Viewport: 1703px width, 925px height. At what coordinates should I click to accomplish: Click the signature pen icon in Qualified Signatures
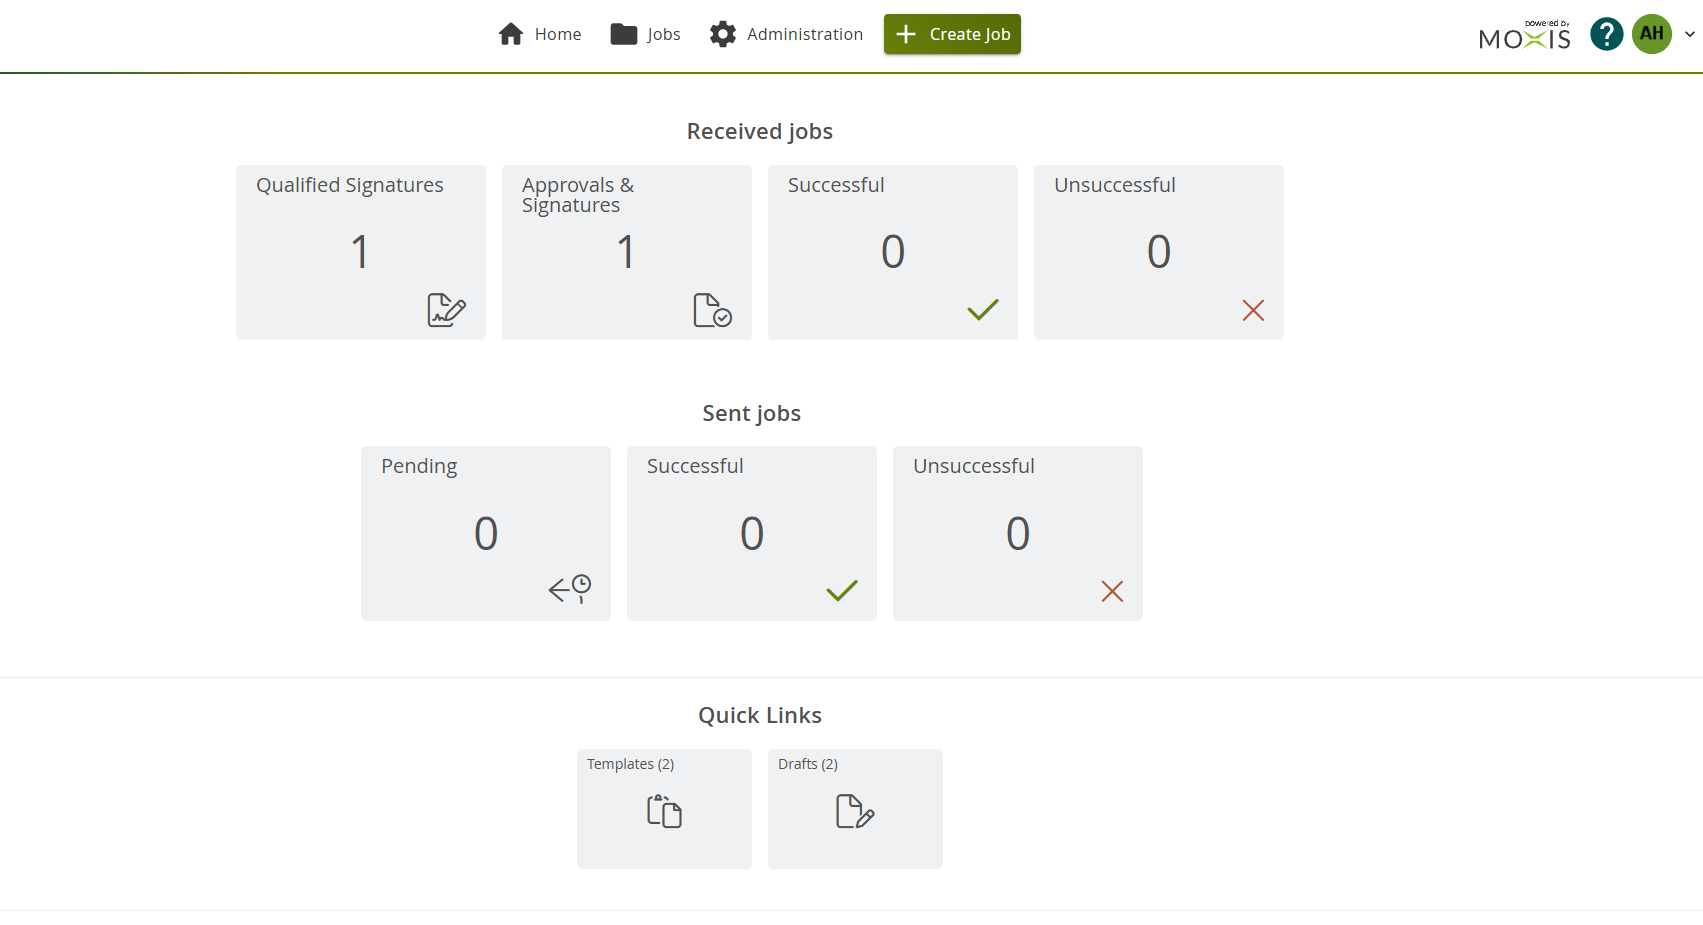click(x=446, y=310)
